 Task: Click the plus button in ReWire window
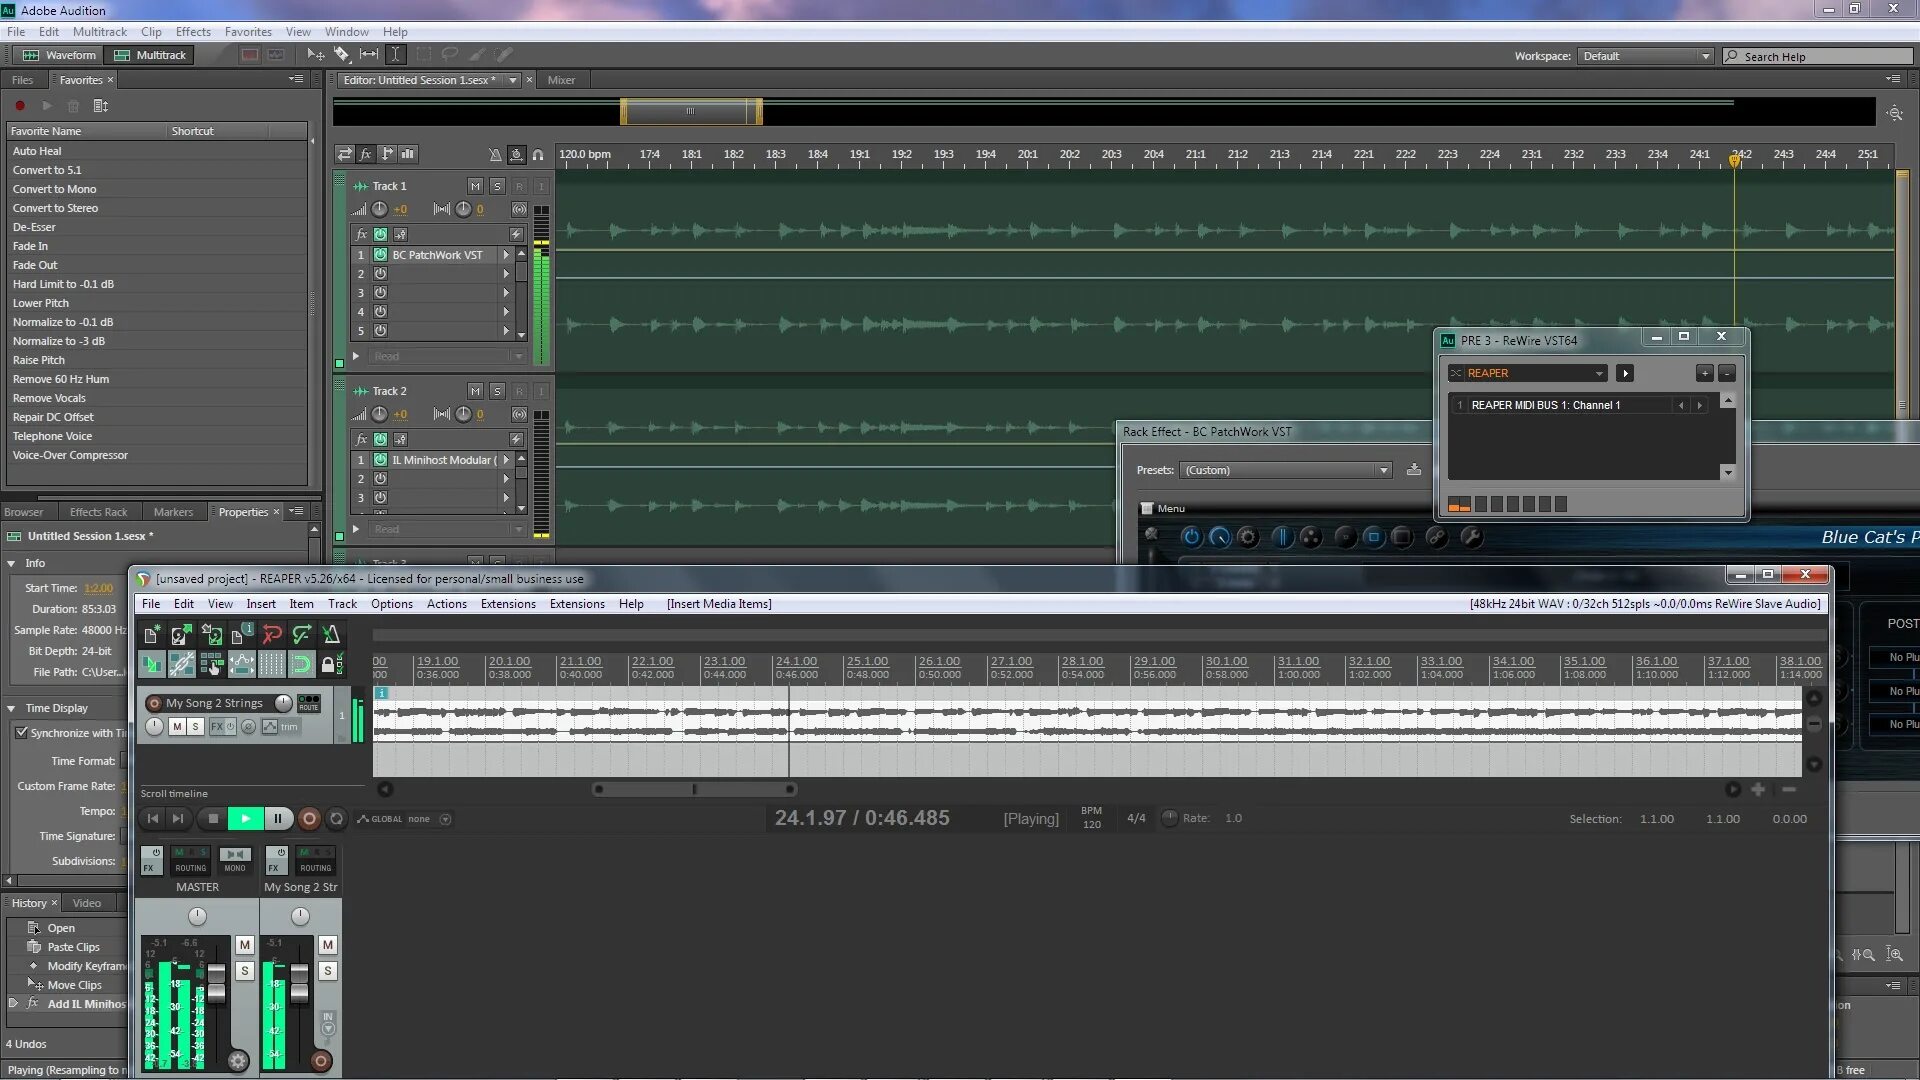tap(1704, 373)
